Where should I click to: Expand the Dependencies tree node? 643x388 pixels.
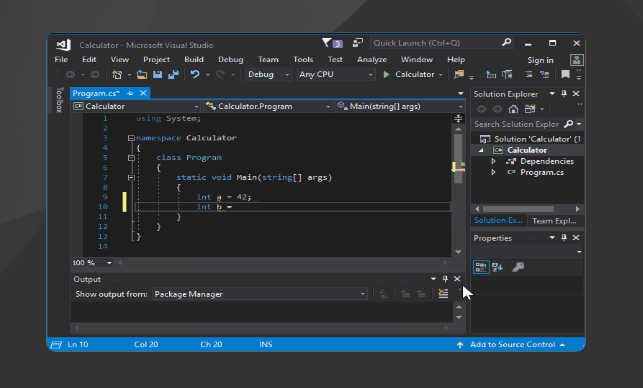[493, 161]
